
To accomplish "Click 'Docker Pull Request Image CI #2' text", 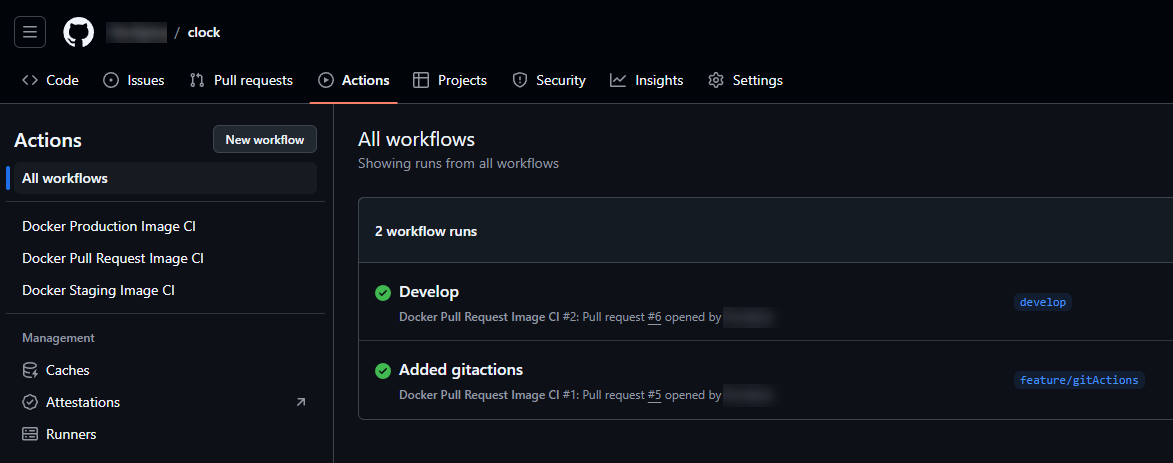I will (x=487, y=317).
